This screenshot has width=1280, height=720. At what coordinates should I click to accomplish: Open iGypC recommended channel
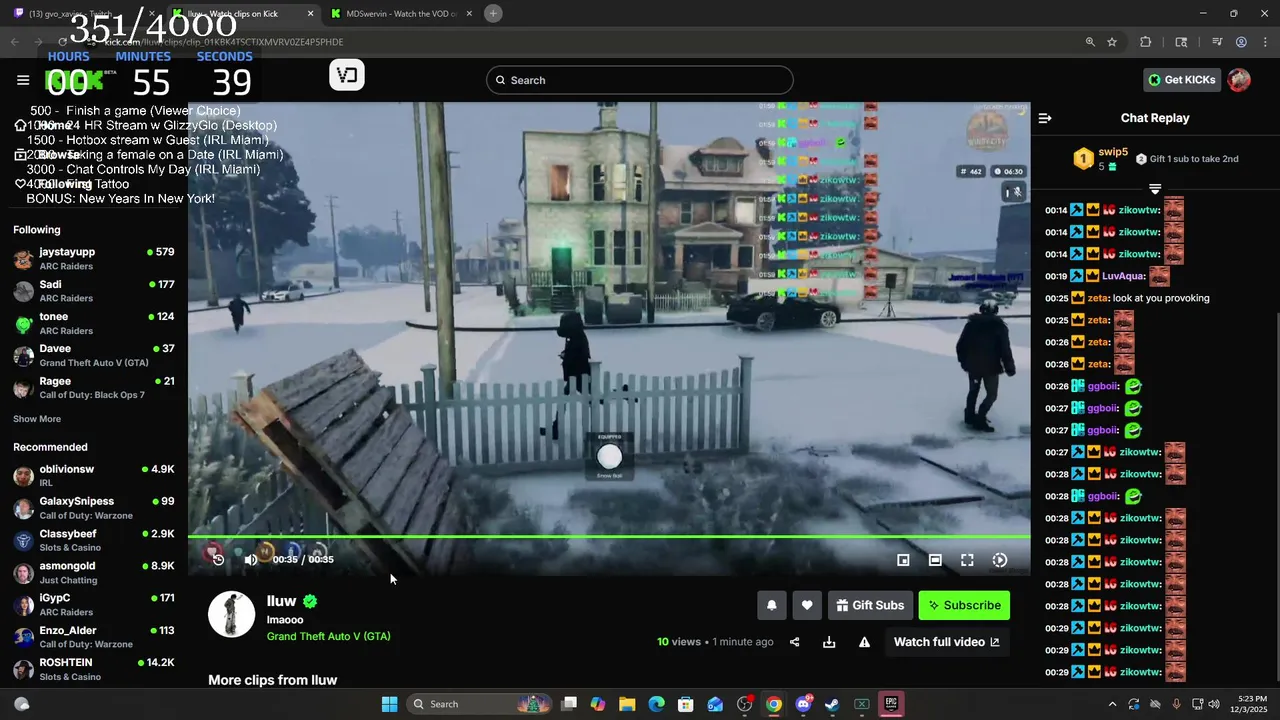[x=94, y=605]
